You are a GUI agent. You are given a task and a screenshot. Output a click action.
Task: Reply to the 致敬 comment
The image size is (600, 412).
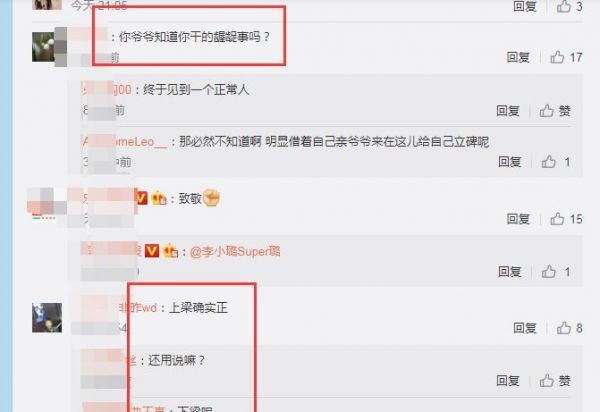coord(518,219)
